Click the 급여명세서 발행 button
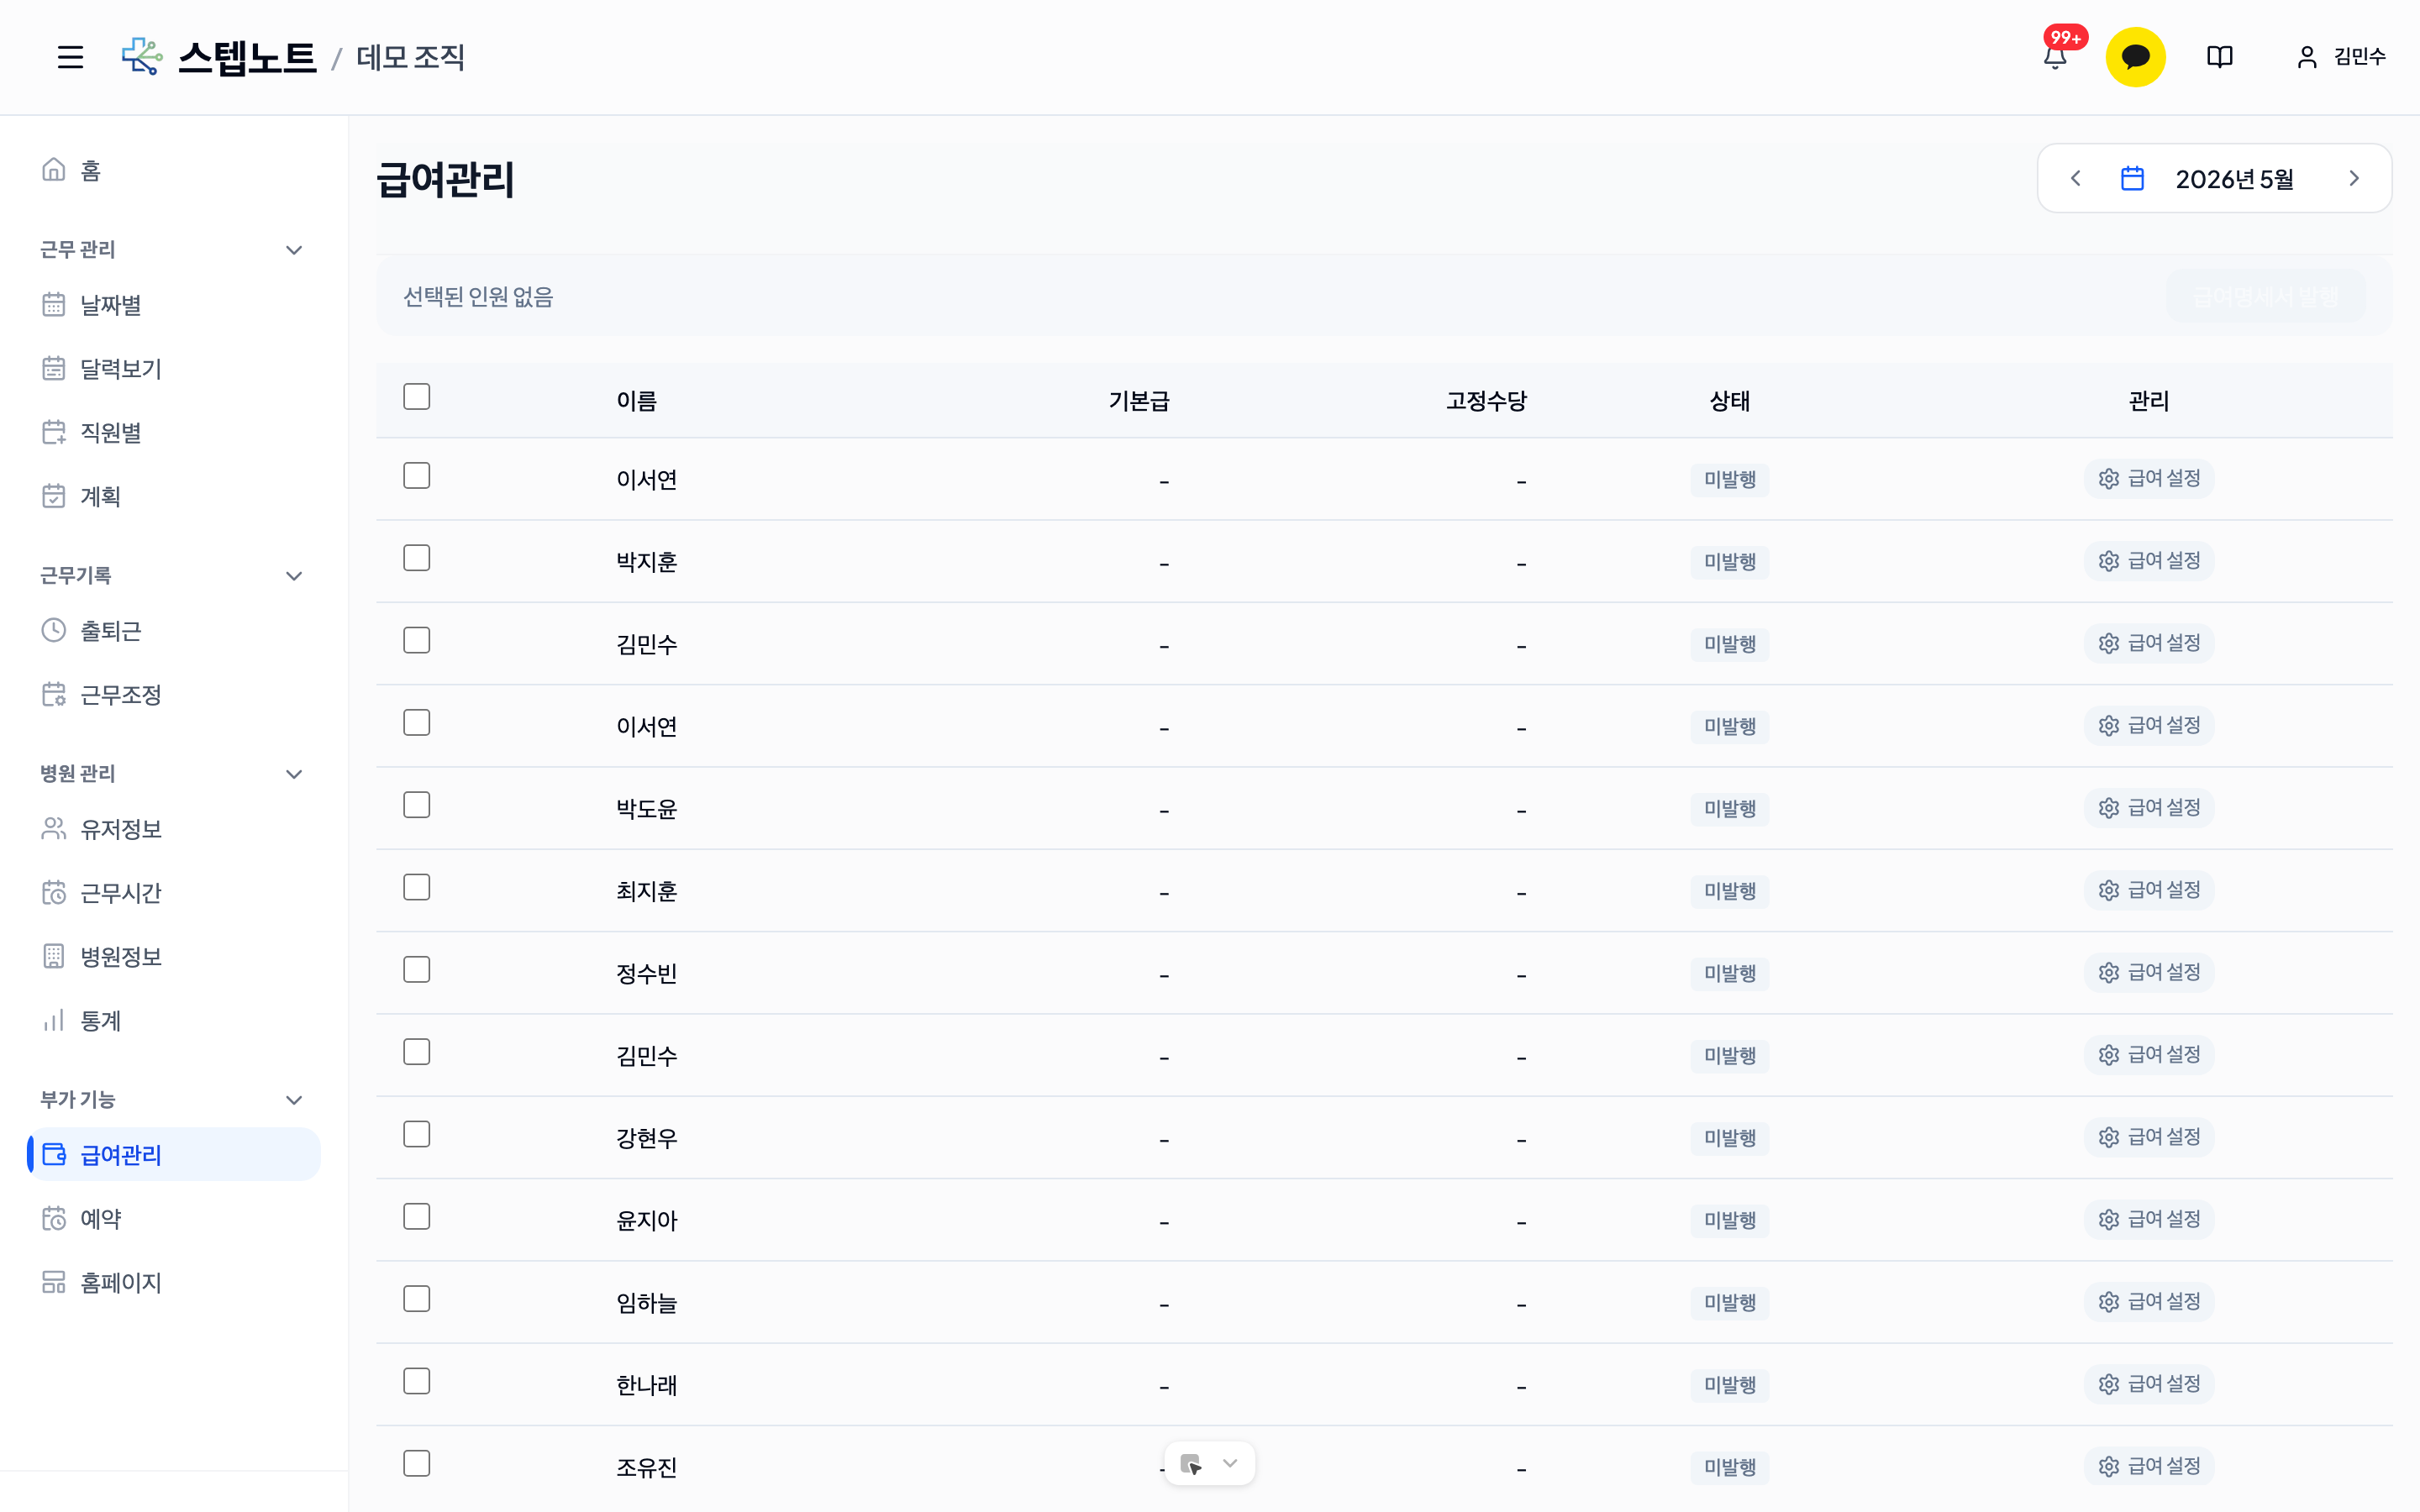2420x1512 pixels. [2266, 297]
